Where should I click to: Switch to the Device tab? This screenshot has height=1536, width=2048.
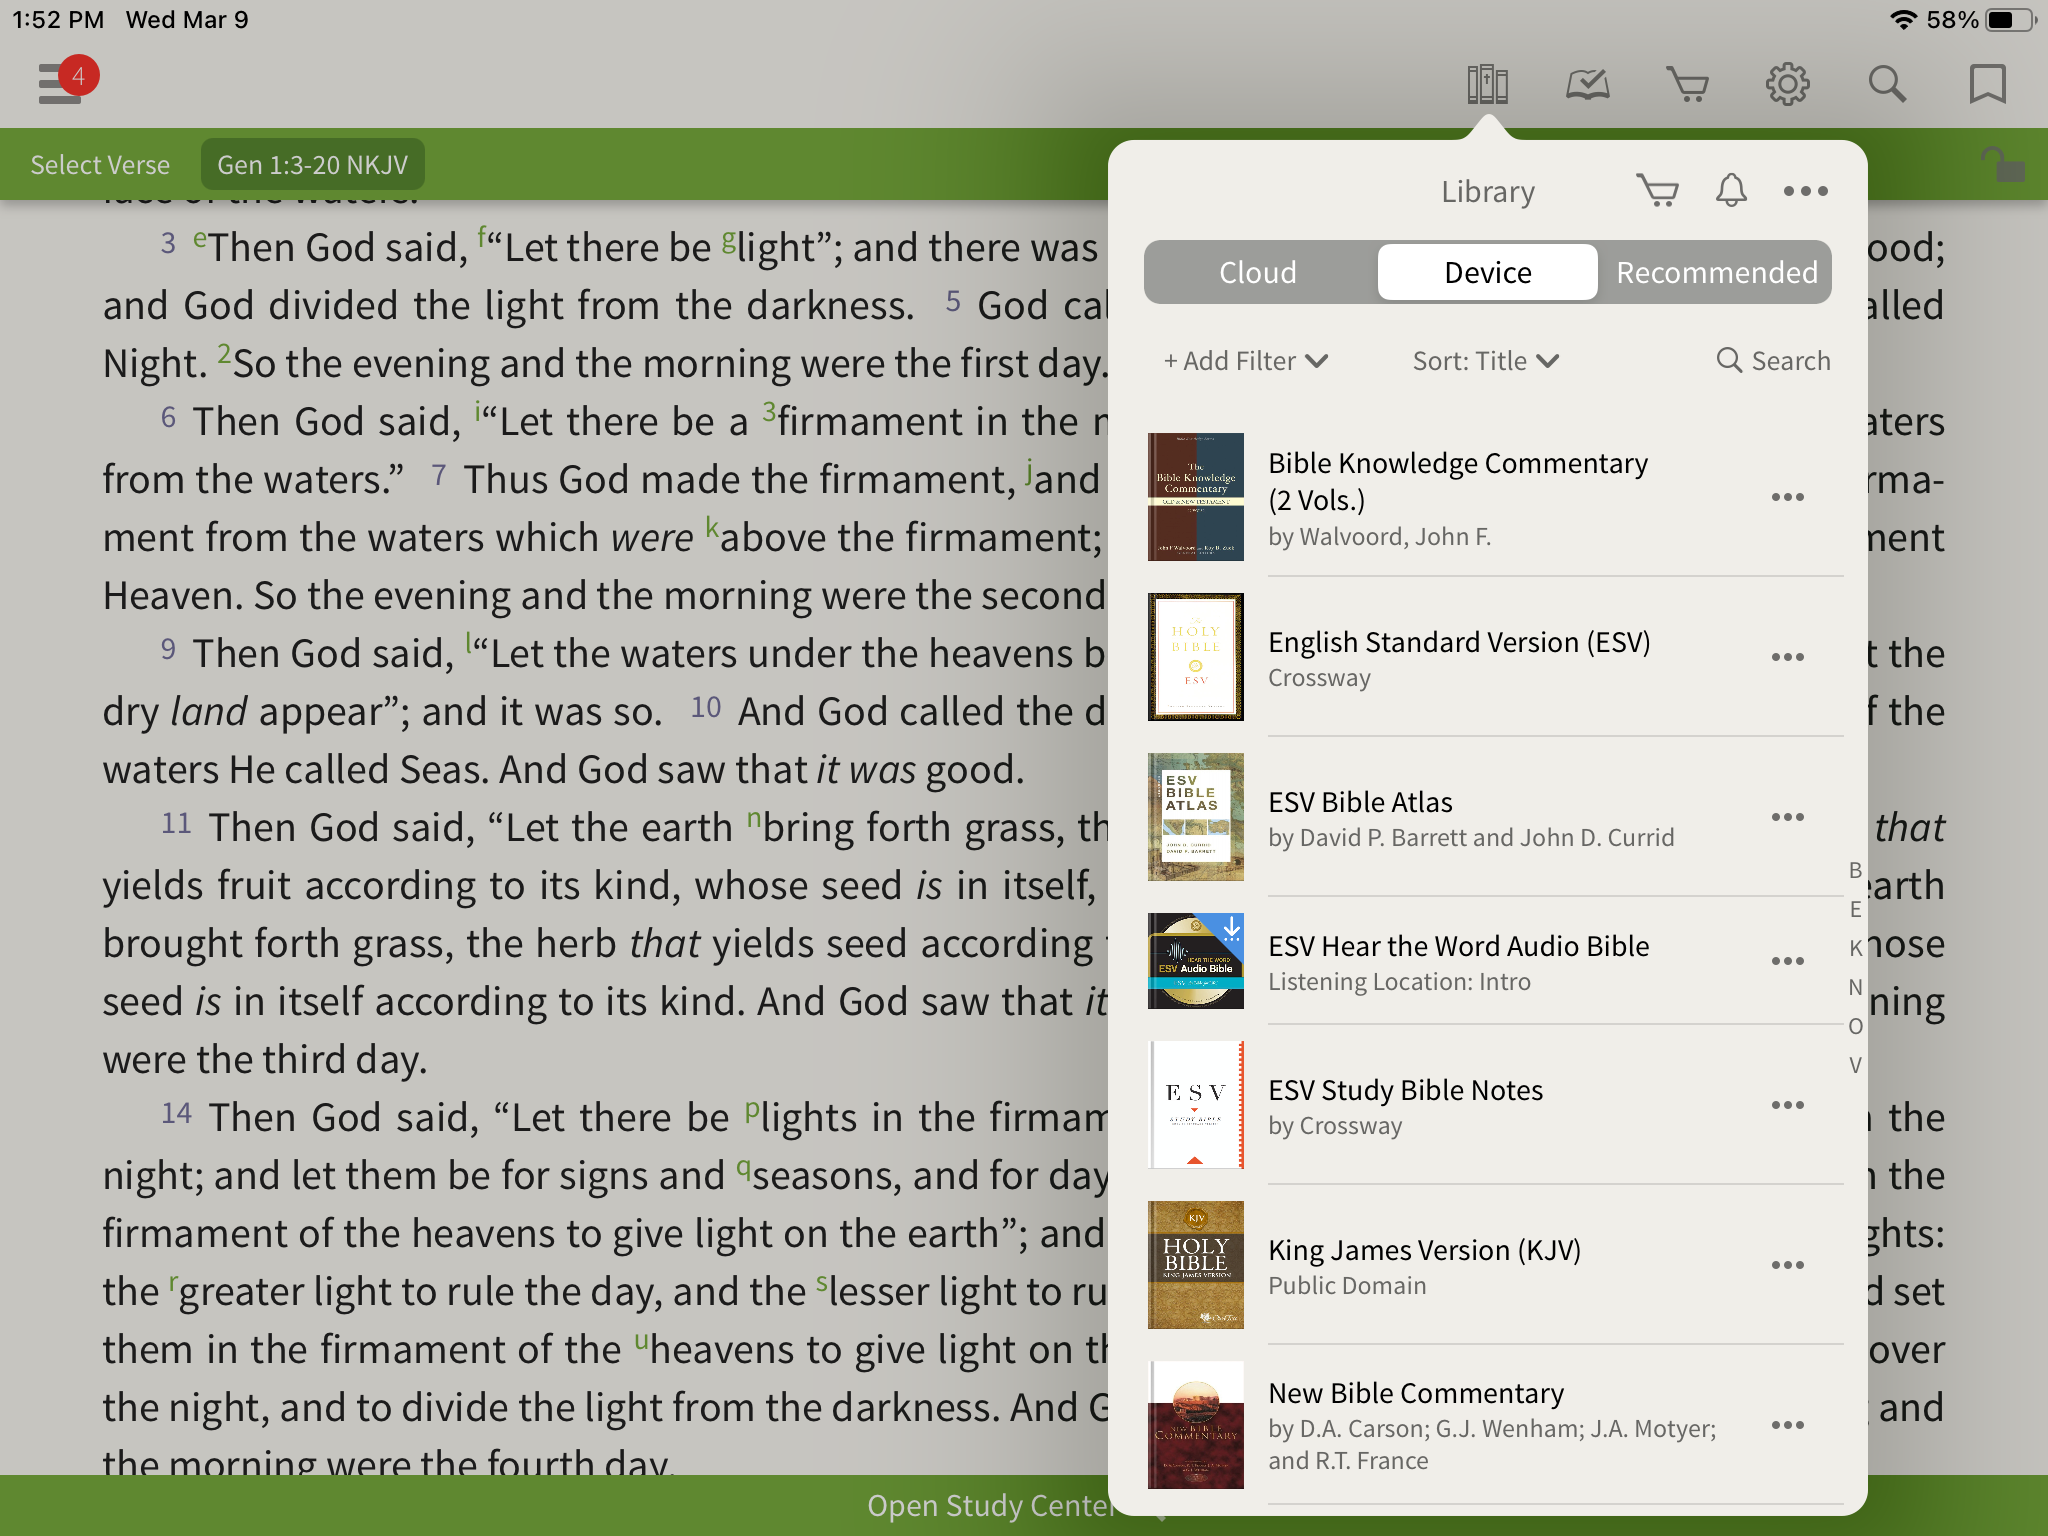coord(1488,272)
